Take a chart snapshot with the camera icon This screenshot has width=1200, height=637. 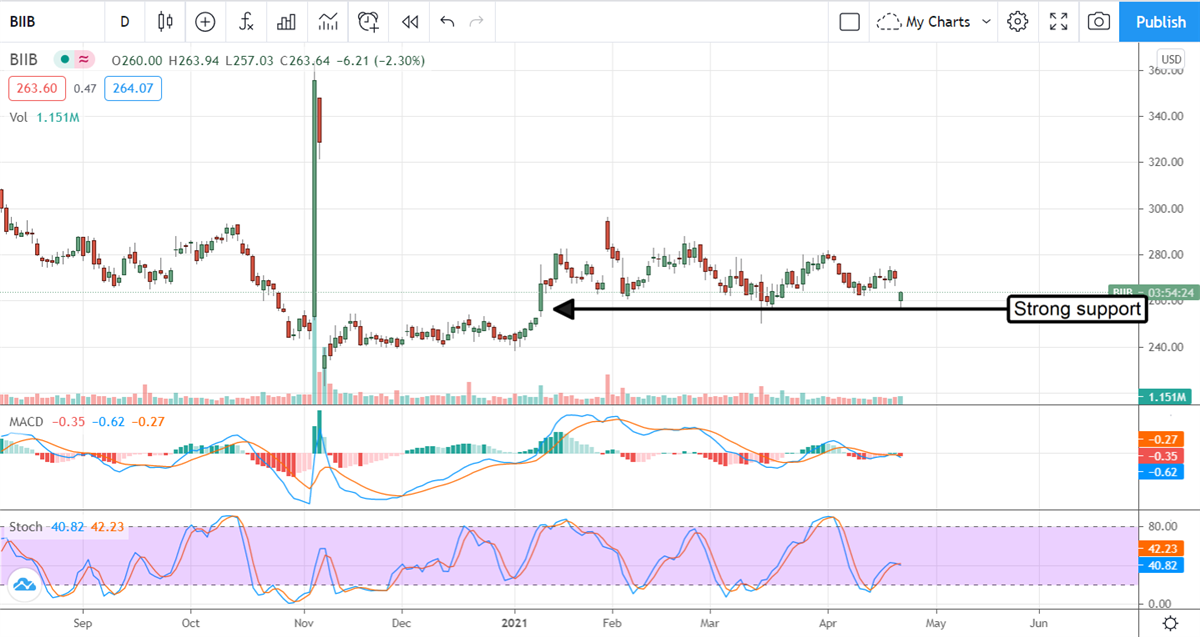click(x=1098, y=21)
